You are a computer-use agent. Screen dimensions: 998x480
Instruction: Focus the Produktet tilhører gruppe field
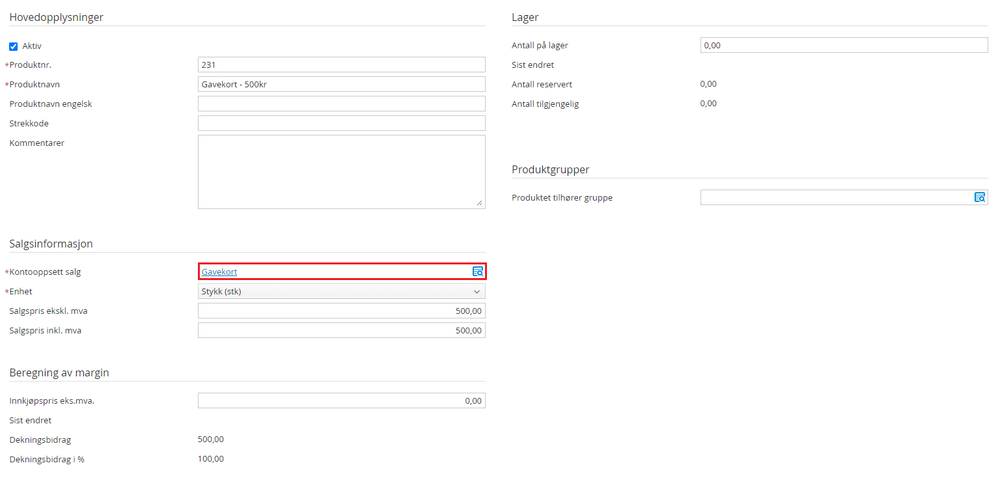pyautogui.click(x=836, y=198)
